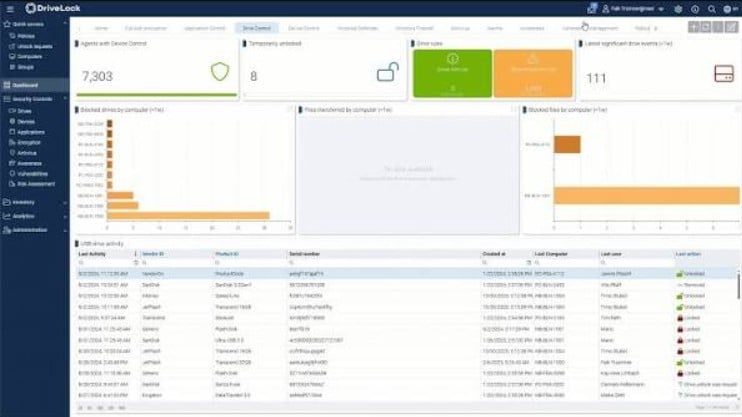Switch to the Windows Firewall tab
The width and height of the screenshot is (742, 417).
coord(414,28)
